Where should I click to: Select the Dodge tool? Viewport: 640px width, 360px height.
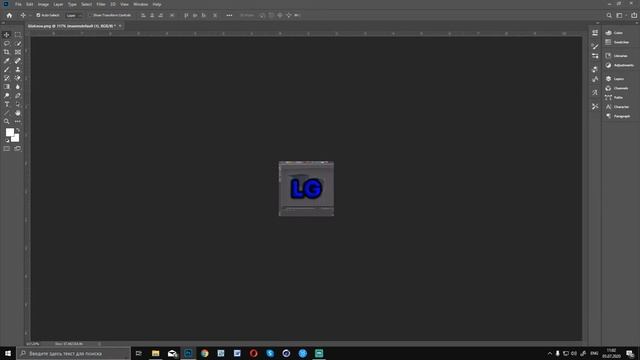[x=7, y=96]
